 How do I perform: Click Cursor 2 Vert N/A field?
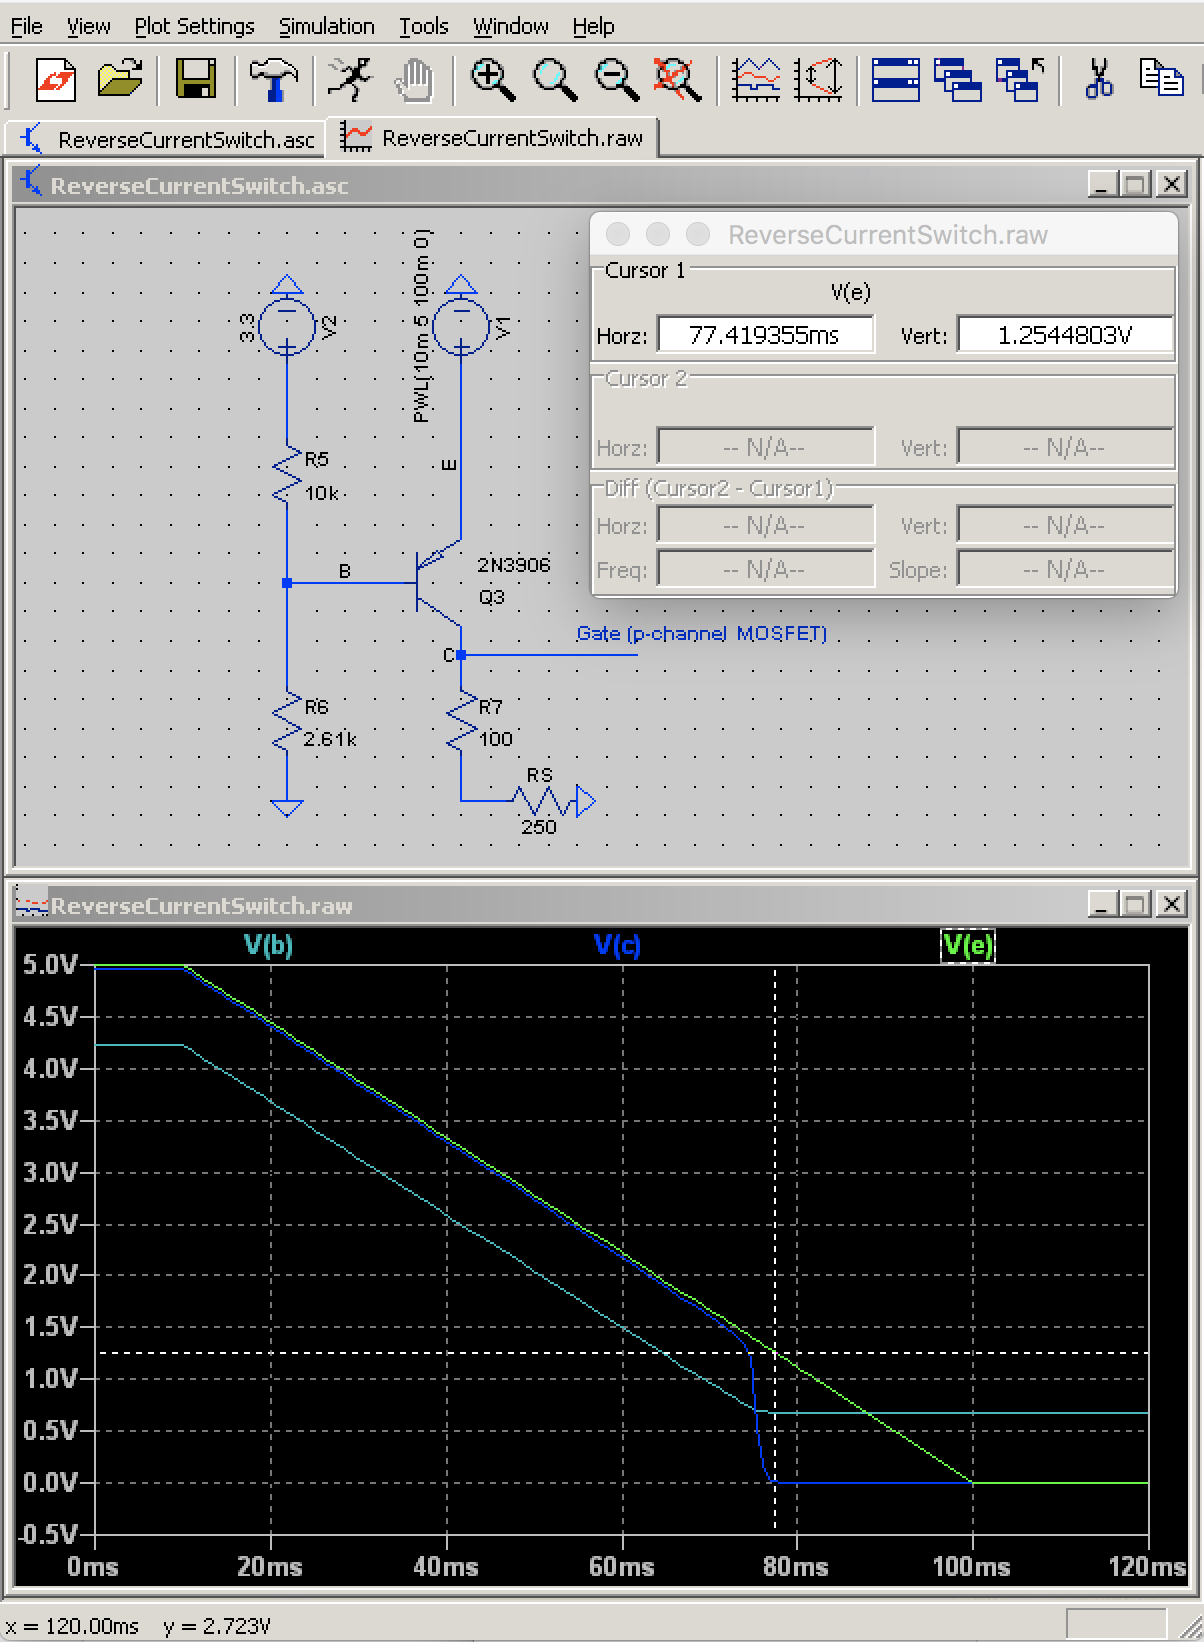coord(1065,447)
